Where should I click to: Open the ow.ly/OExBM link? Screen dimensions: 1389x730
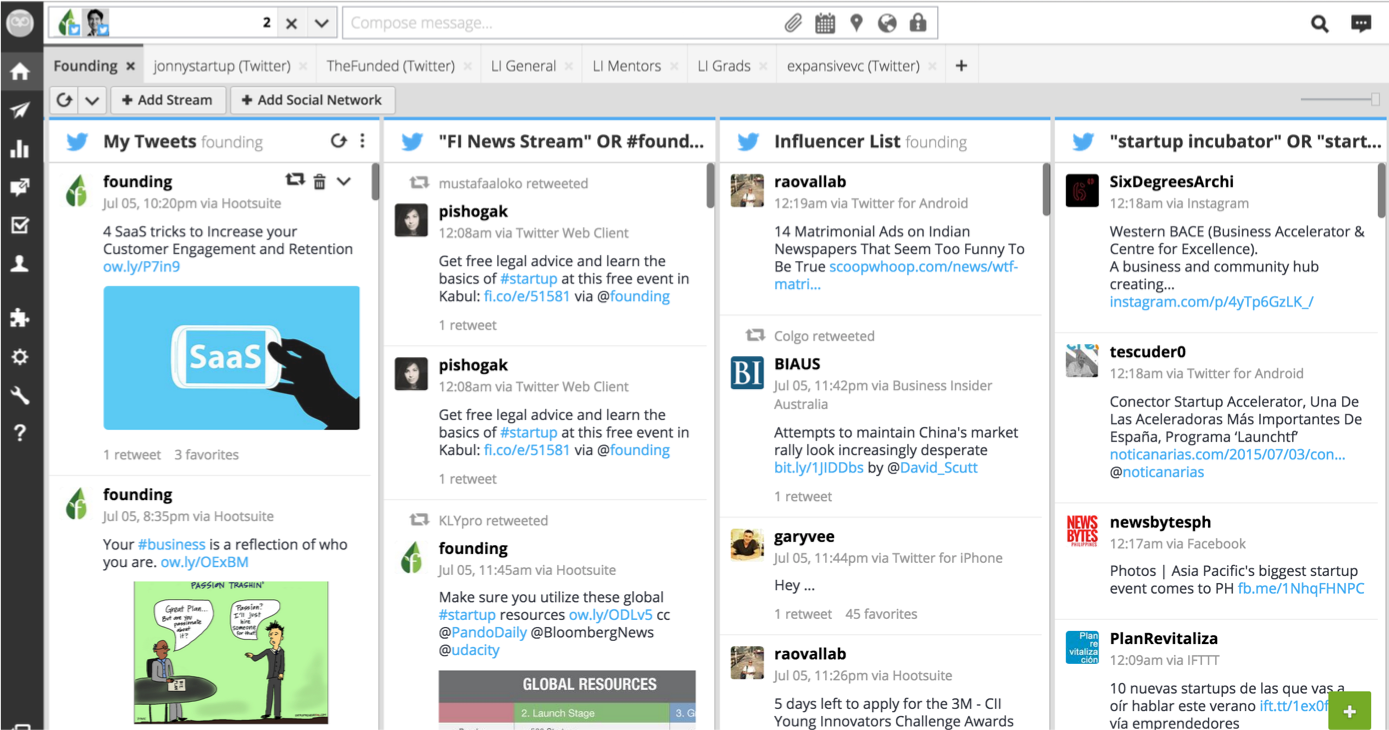coord(205,562)
